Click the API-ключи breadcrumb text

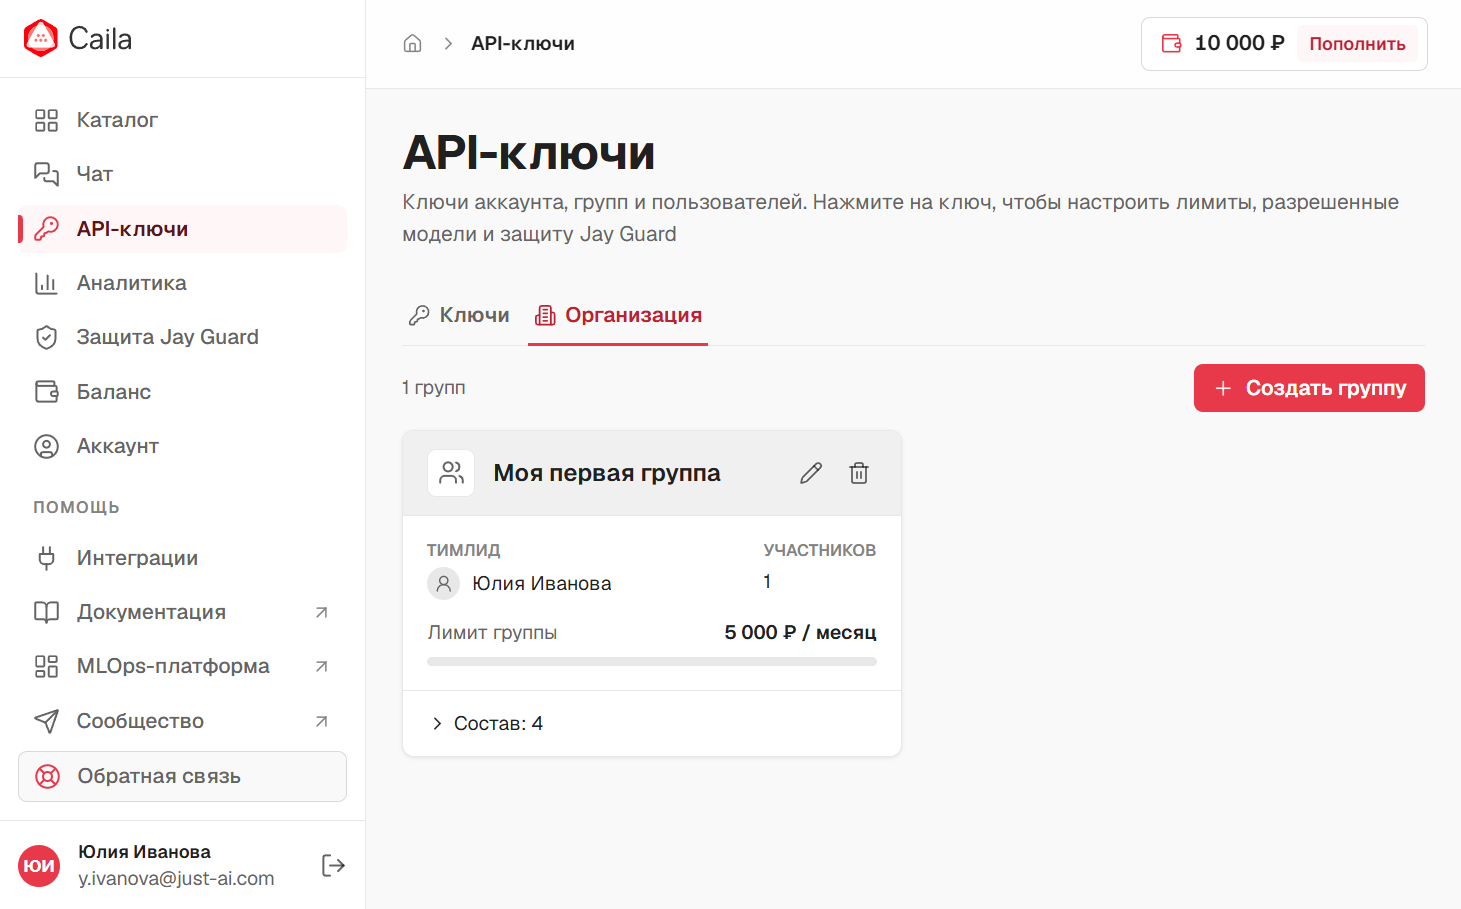[x=523, y=43]
